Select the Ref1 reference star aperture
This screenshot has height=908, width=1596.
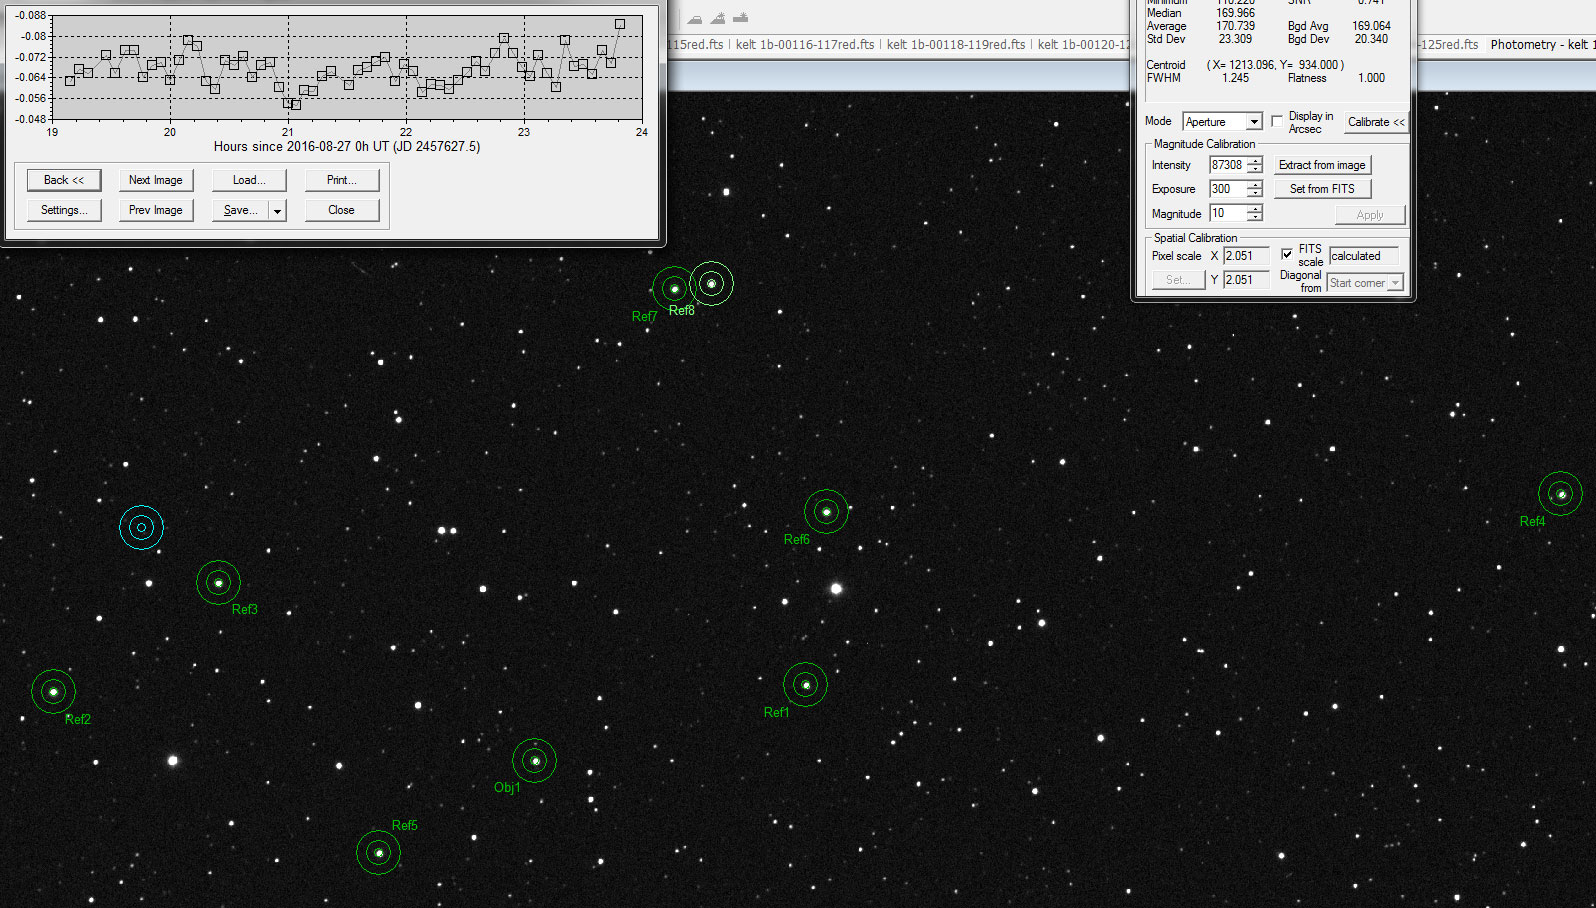(805, 685)
